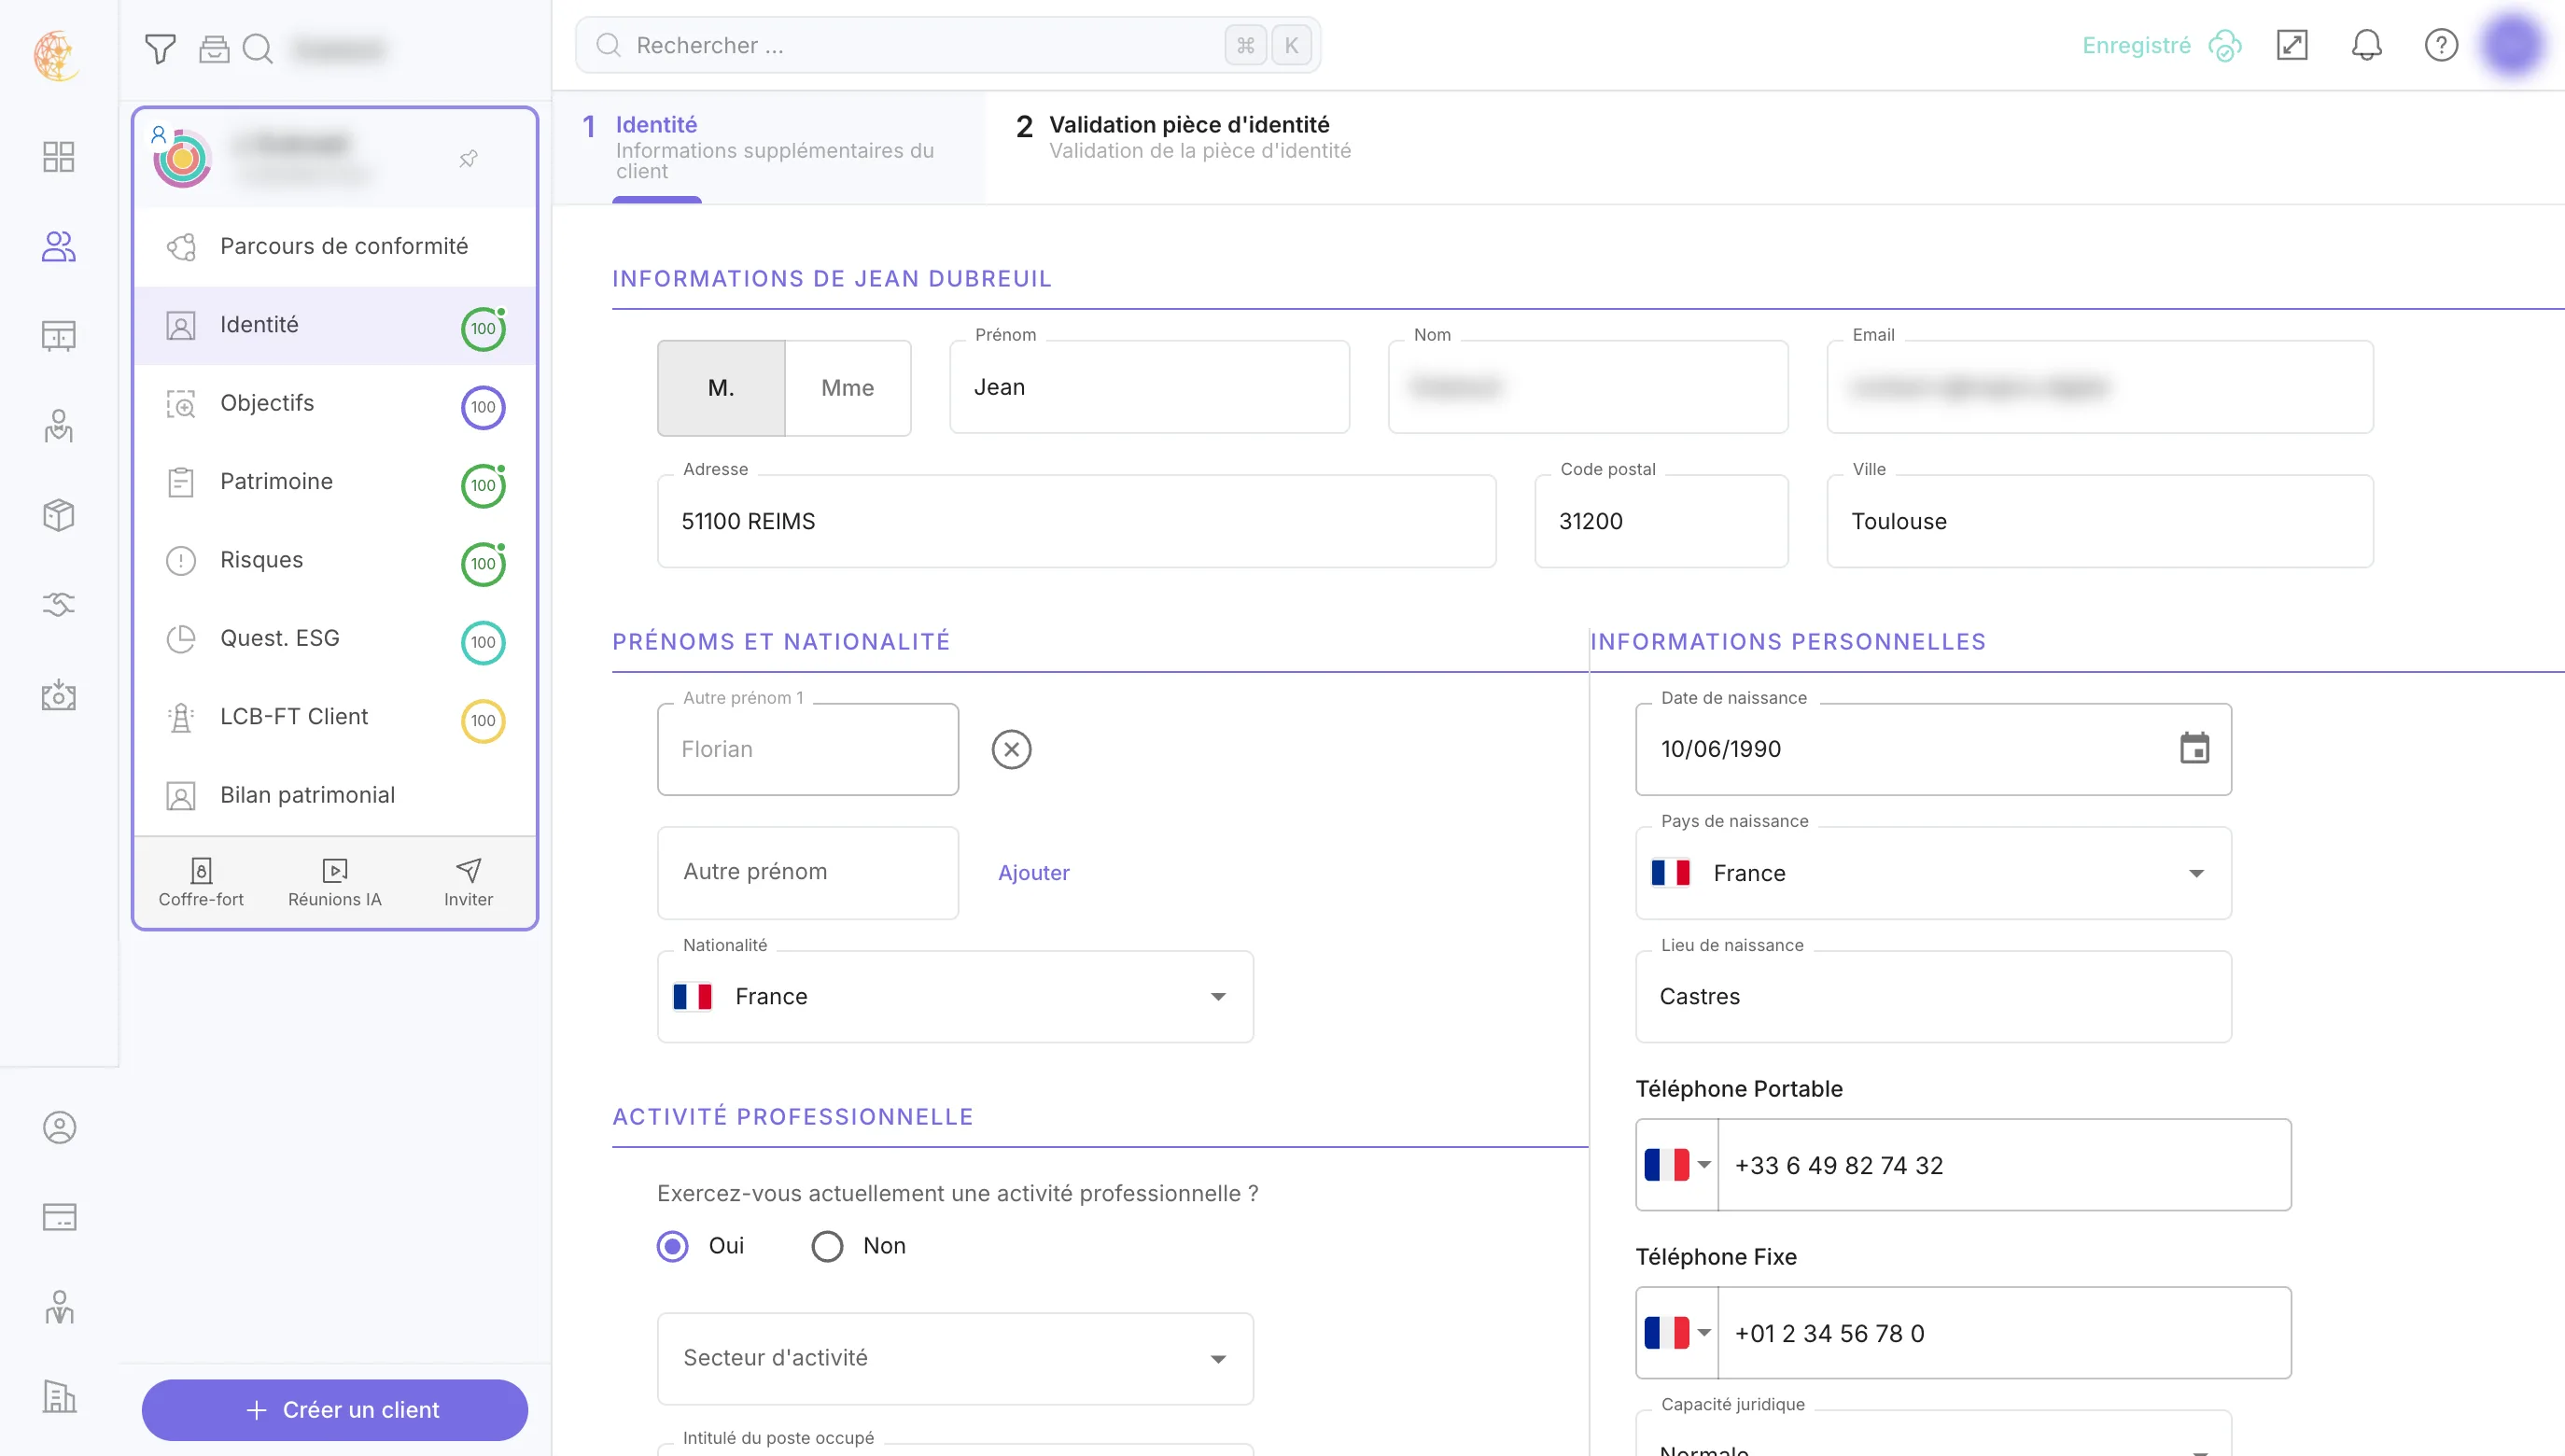Click the application logo at the top left
This screenshot has width=2565, height=1456.
pyautogui.click(x=56, y=55)
